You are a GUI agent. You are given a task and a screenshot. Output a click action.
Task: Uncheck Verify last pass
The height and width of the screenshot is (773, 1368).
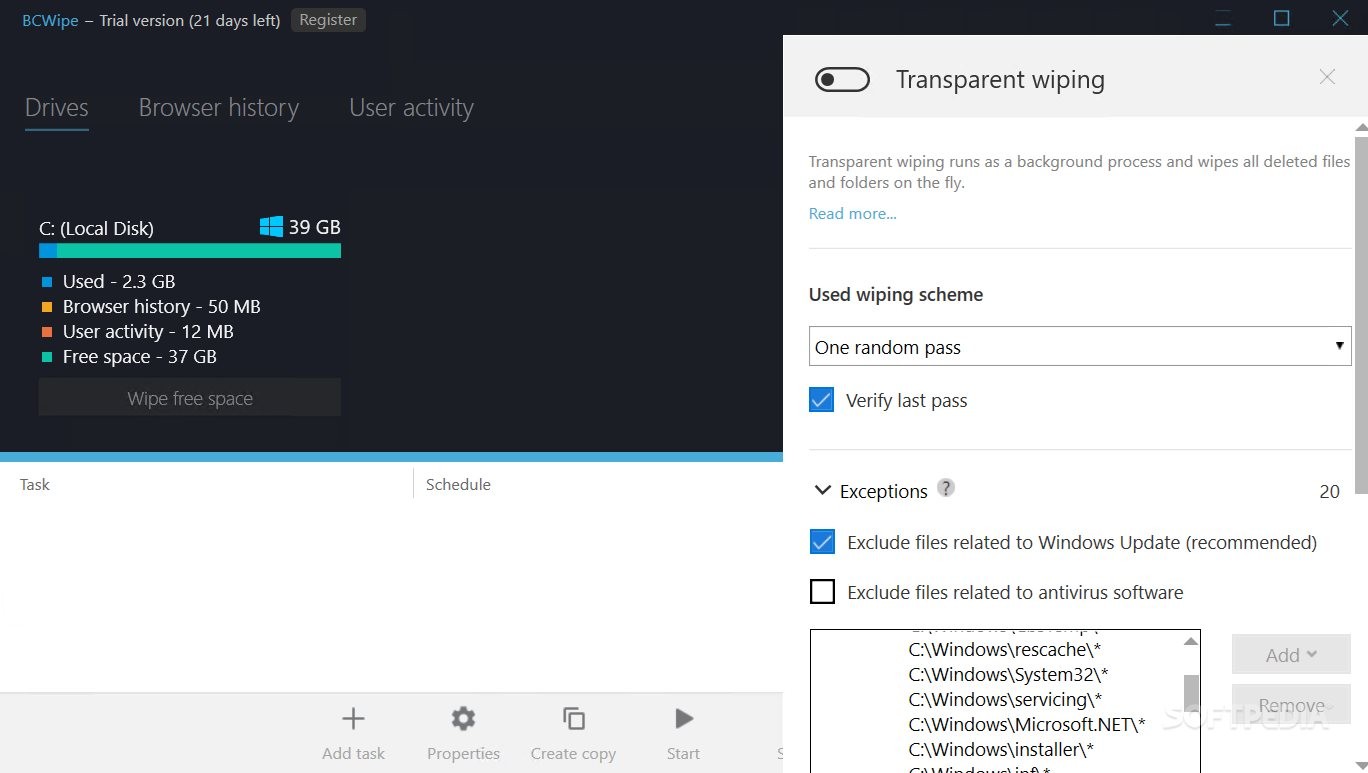coord(821,400)
